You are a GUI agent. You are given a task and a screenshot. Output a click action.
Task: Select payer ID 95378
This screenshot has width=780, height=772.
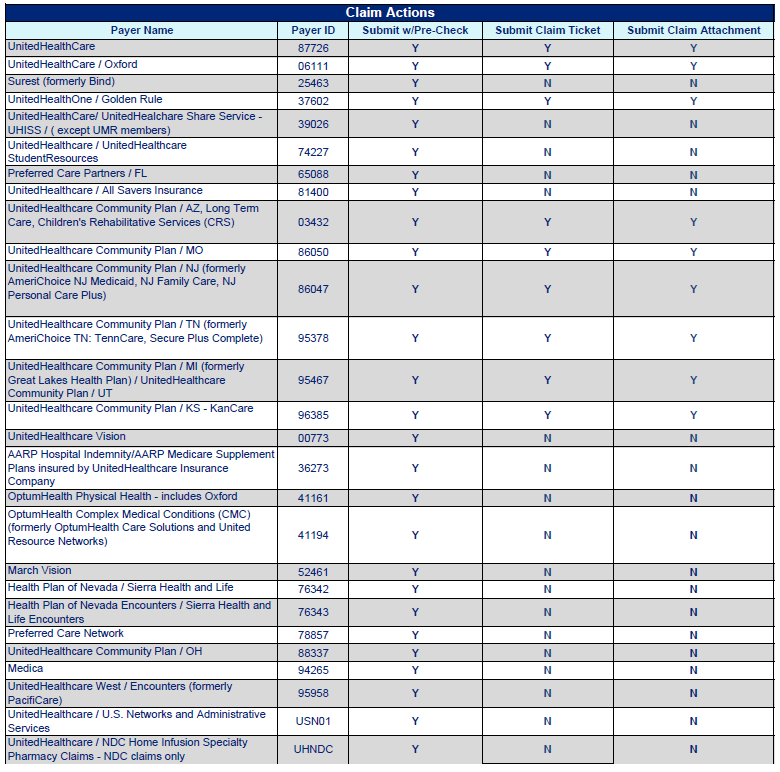(x=313, y=338)
